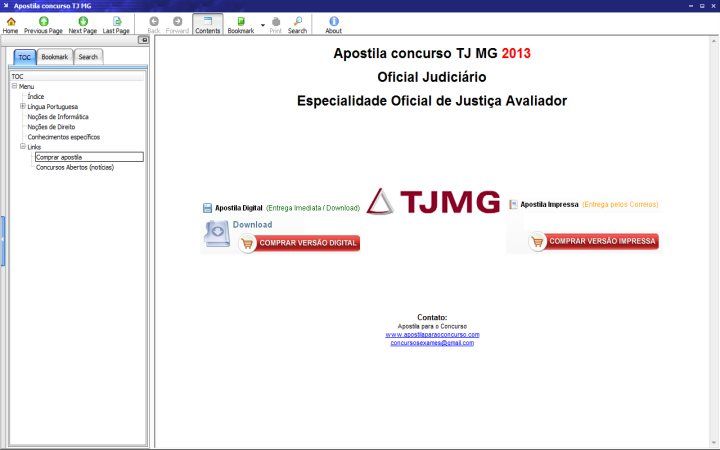Click the content scrollbar up arrow
720x450 pixels.
(x=714, y=41)
